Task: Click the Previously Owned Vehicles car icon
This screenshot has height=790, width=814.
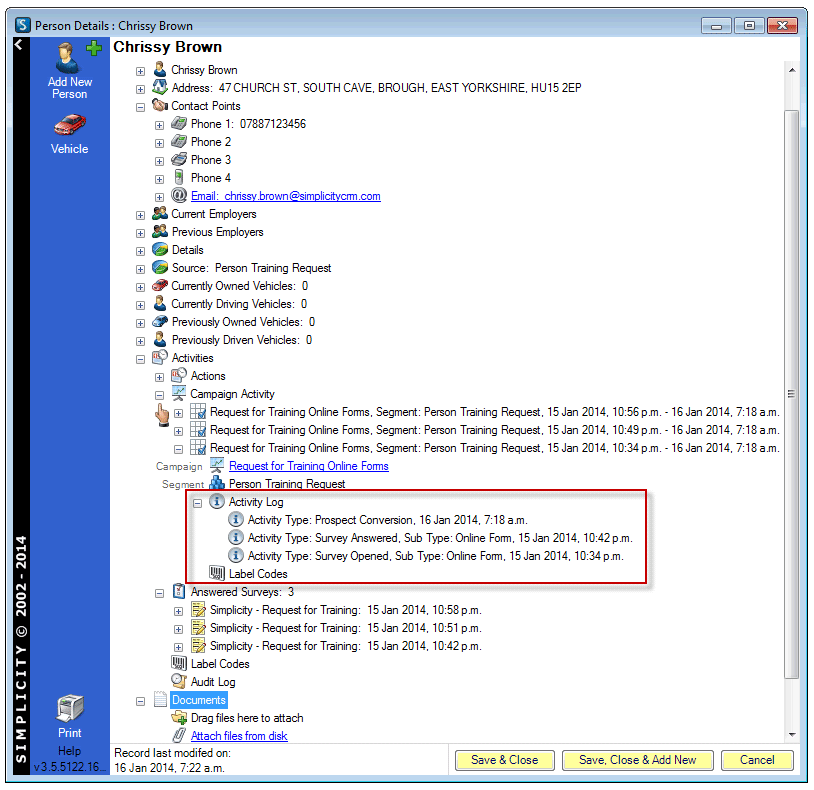Action: 160,321
